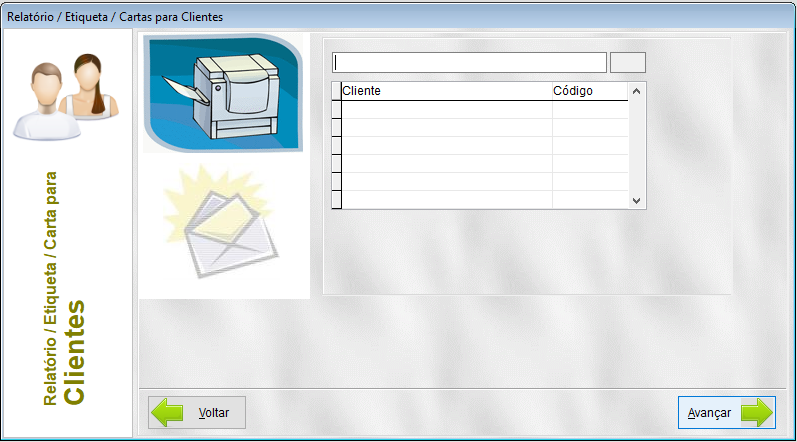Click the printer report icon
Screen dimensions: 797x442
[x=222, y=92]
